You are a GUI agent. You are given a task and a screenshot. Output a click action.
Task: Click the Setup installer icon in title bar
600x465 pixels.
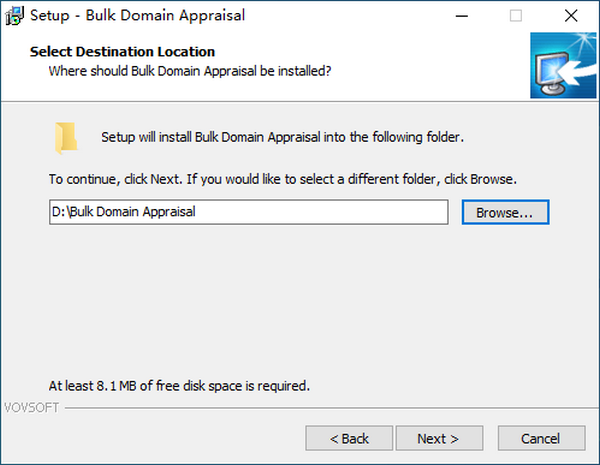click(16, 16)
